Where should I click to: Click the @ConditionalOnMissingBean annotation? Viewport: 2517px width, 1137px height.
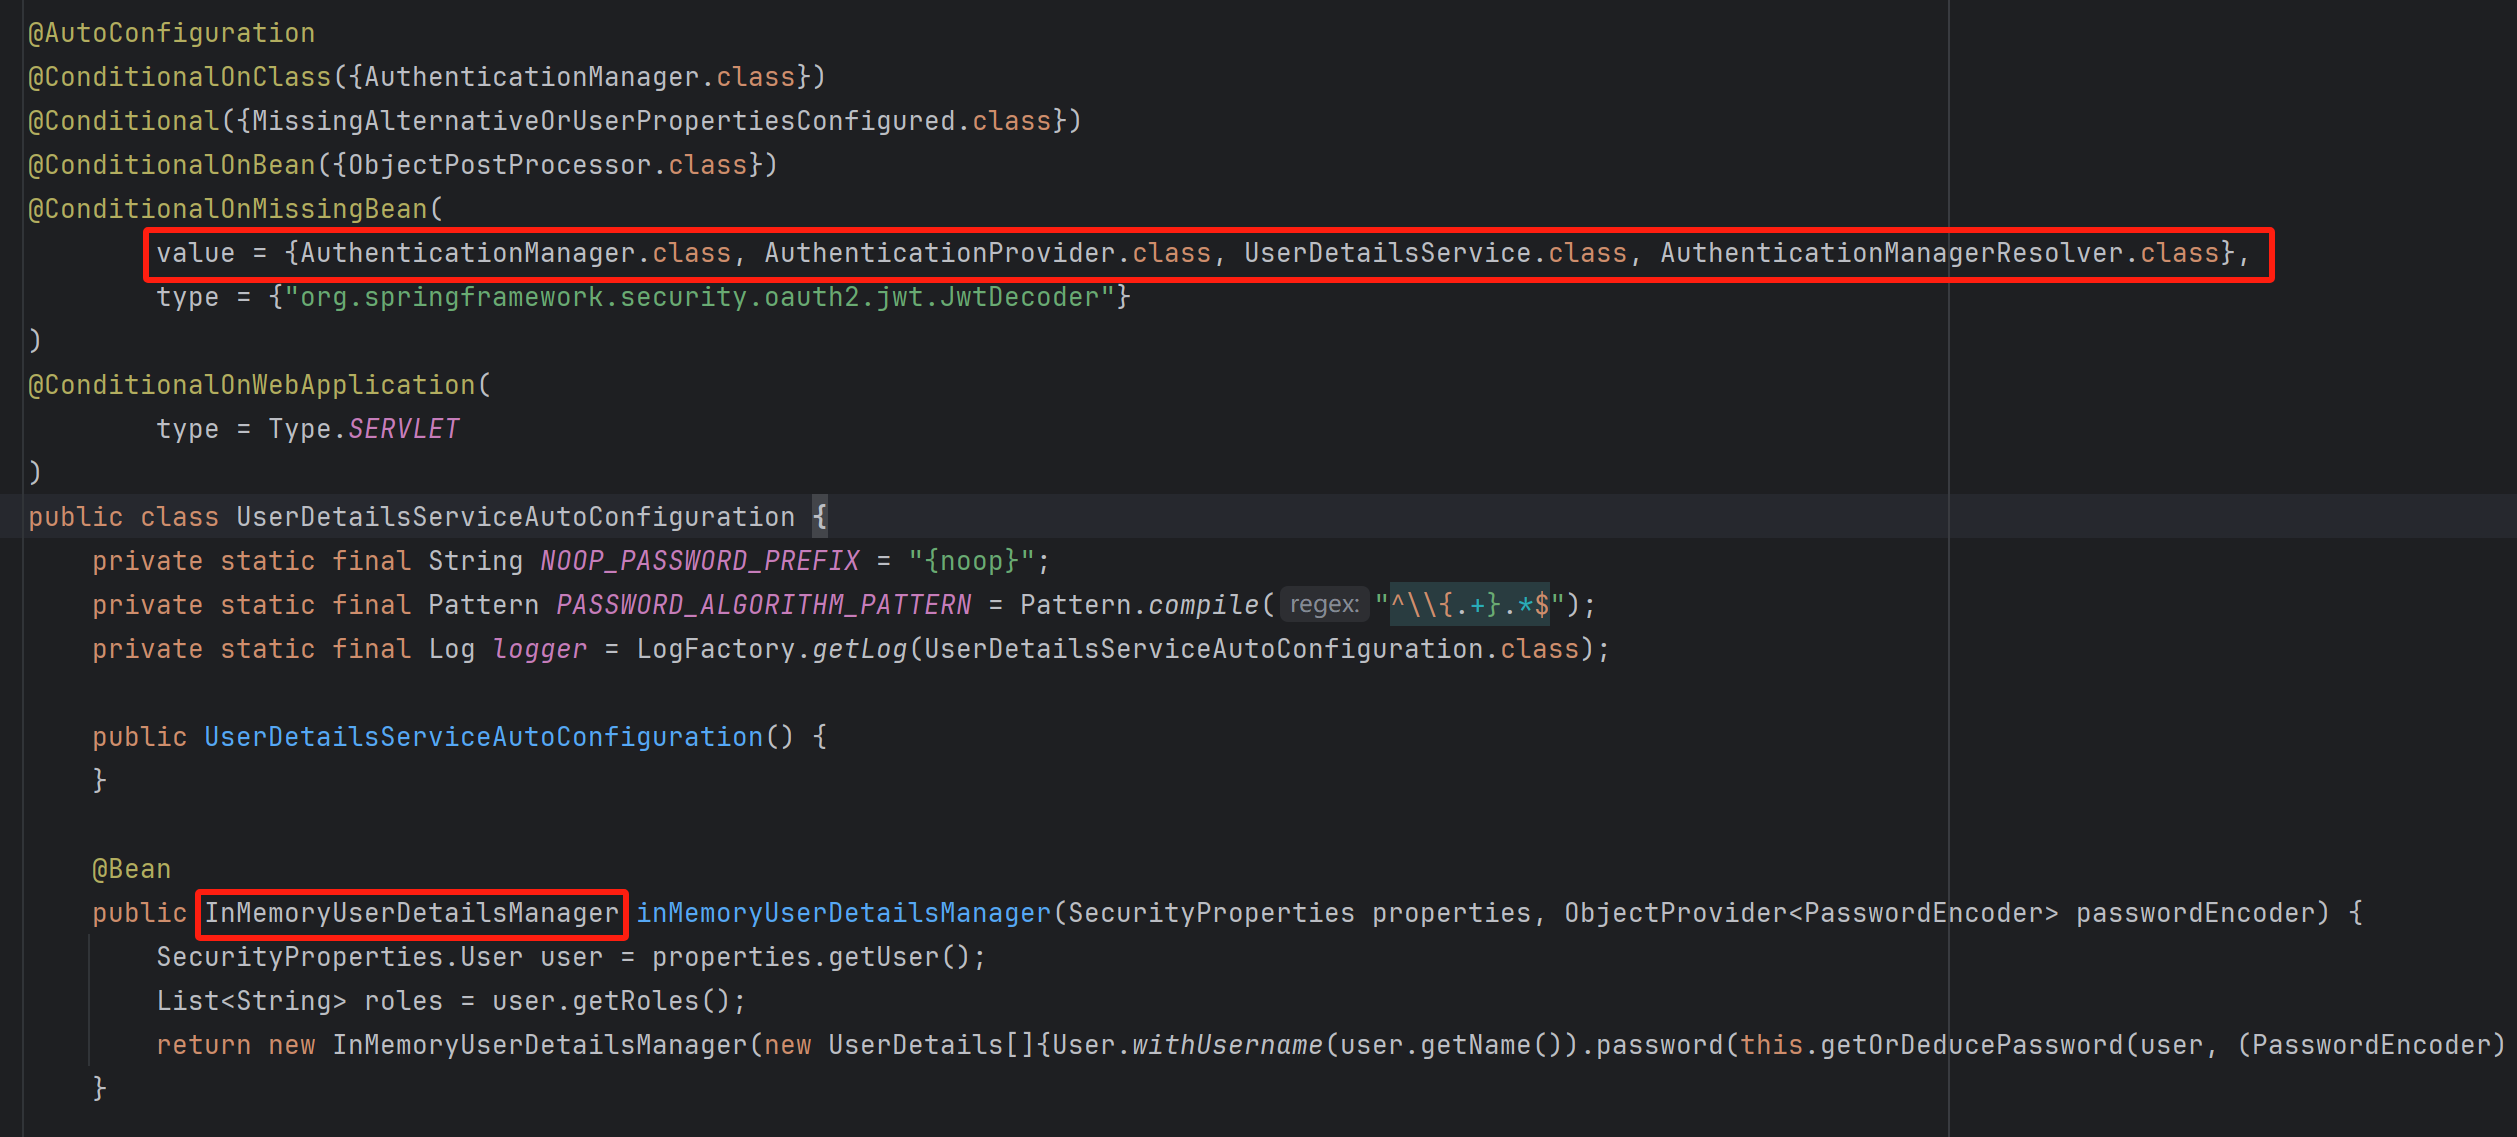point(228,209)
